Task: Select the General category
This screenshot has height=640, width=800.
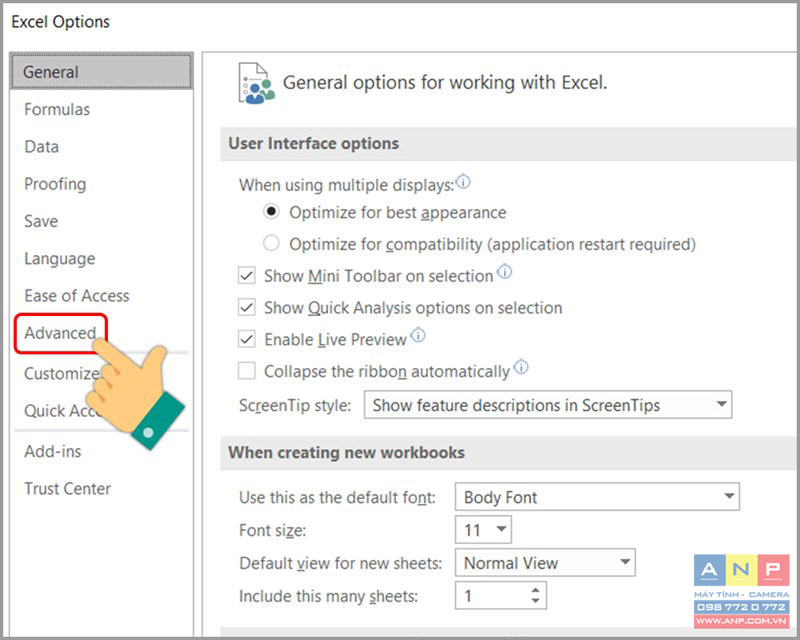Action: tap(101, 71)
